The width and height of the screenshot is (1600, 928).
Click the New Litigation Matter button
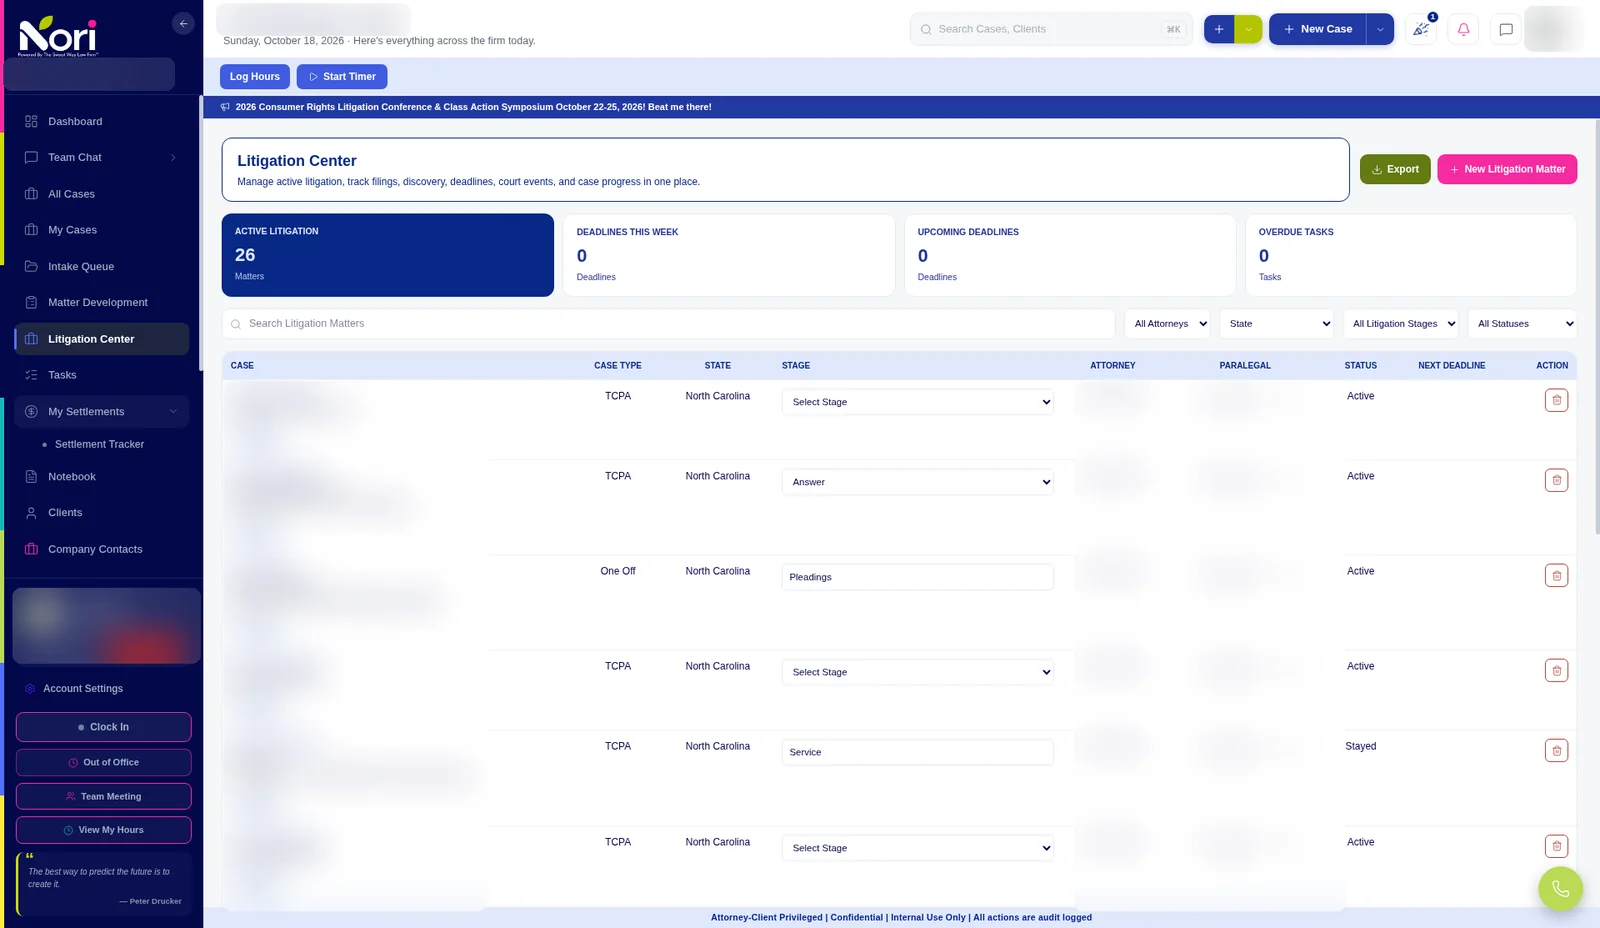(1507, 169)
